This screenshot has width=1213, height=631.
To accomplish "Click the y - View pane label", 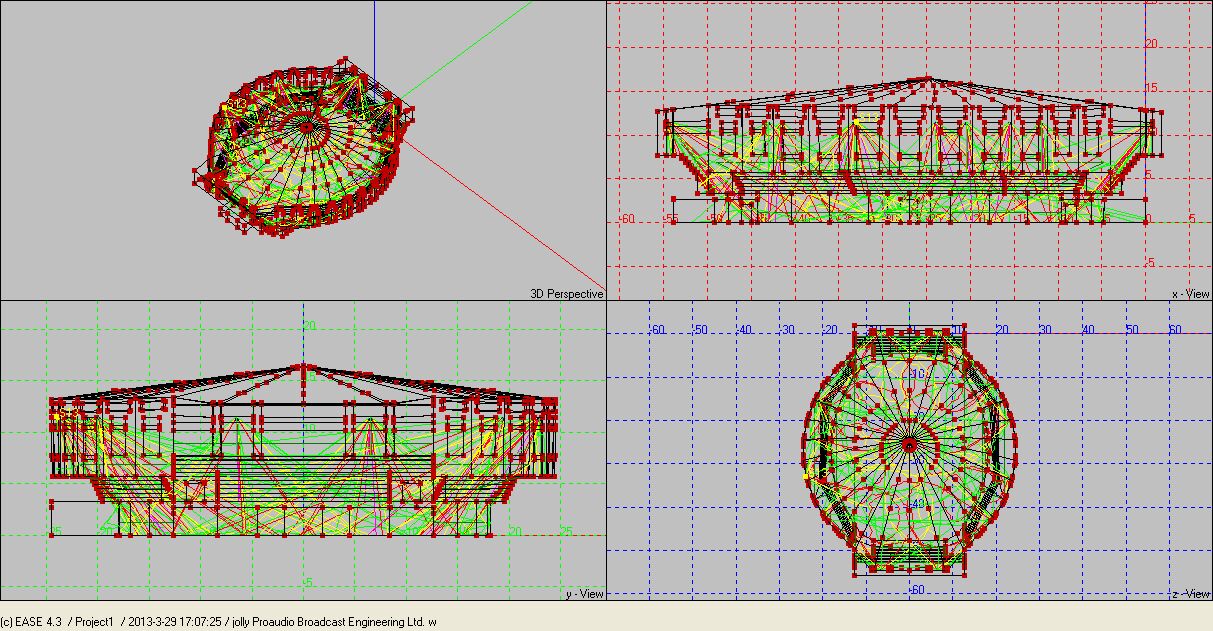I will pos(584,594).
